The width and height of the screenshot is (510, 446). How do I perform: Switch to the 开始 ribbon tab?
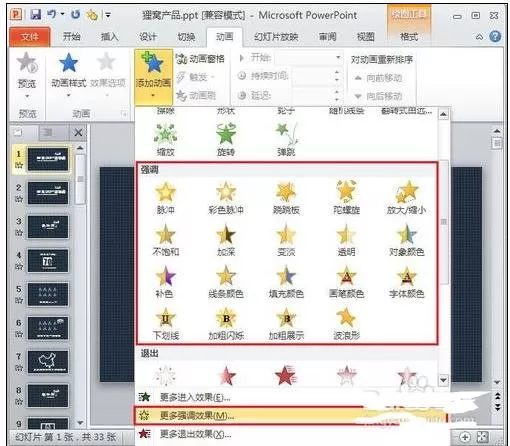(71, 37)
